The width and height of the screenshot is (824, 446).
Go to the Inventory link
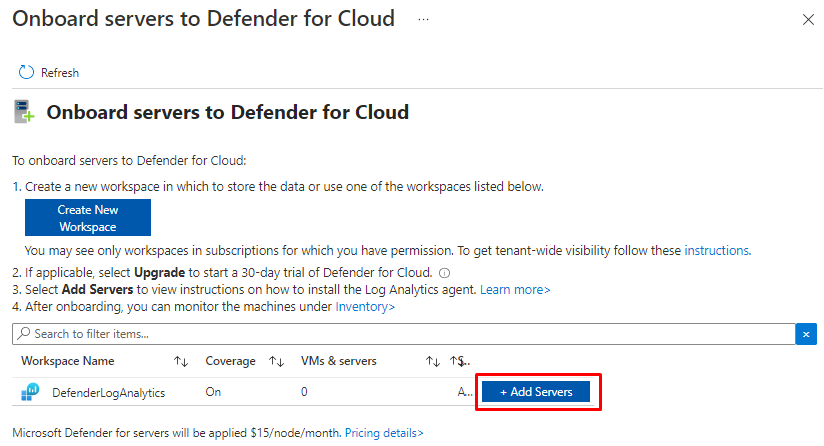pyautogui.click(x=365, y=306)
